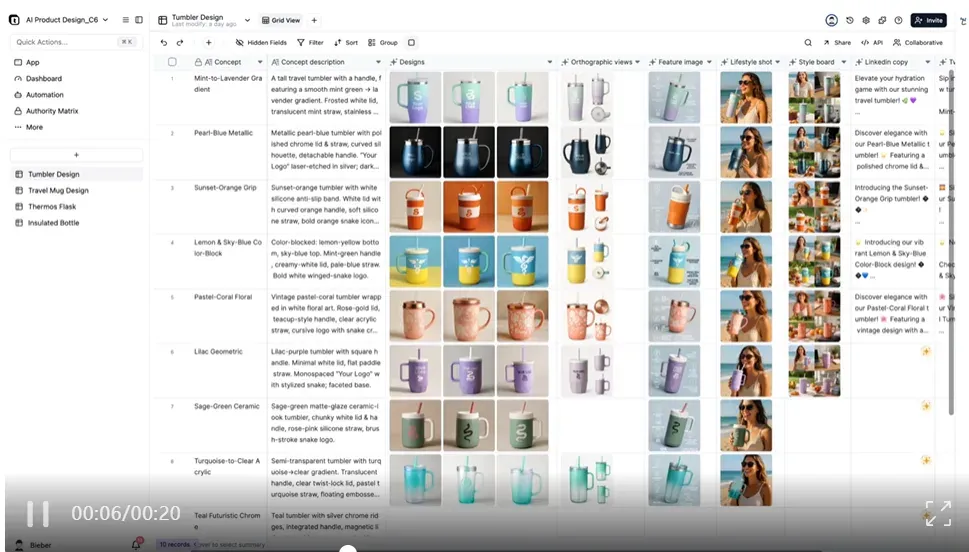Screen dimensions: 969x552
Task: Open the Group options
Action: (x=383, y=43)
